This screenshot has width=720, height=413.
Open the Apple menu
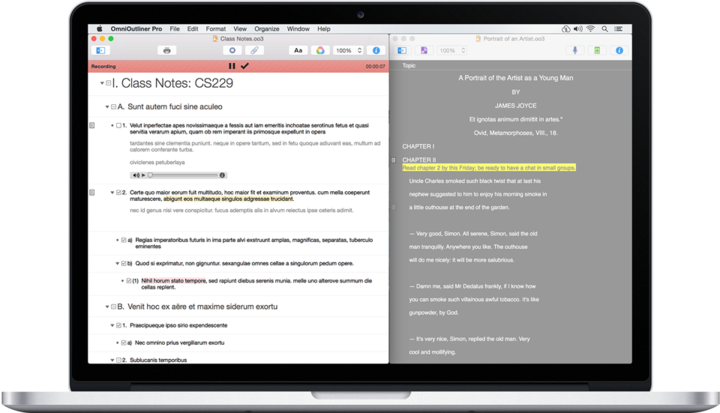tap(99, 29)
